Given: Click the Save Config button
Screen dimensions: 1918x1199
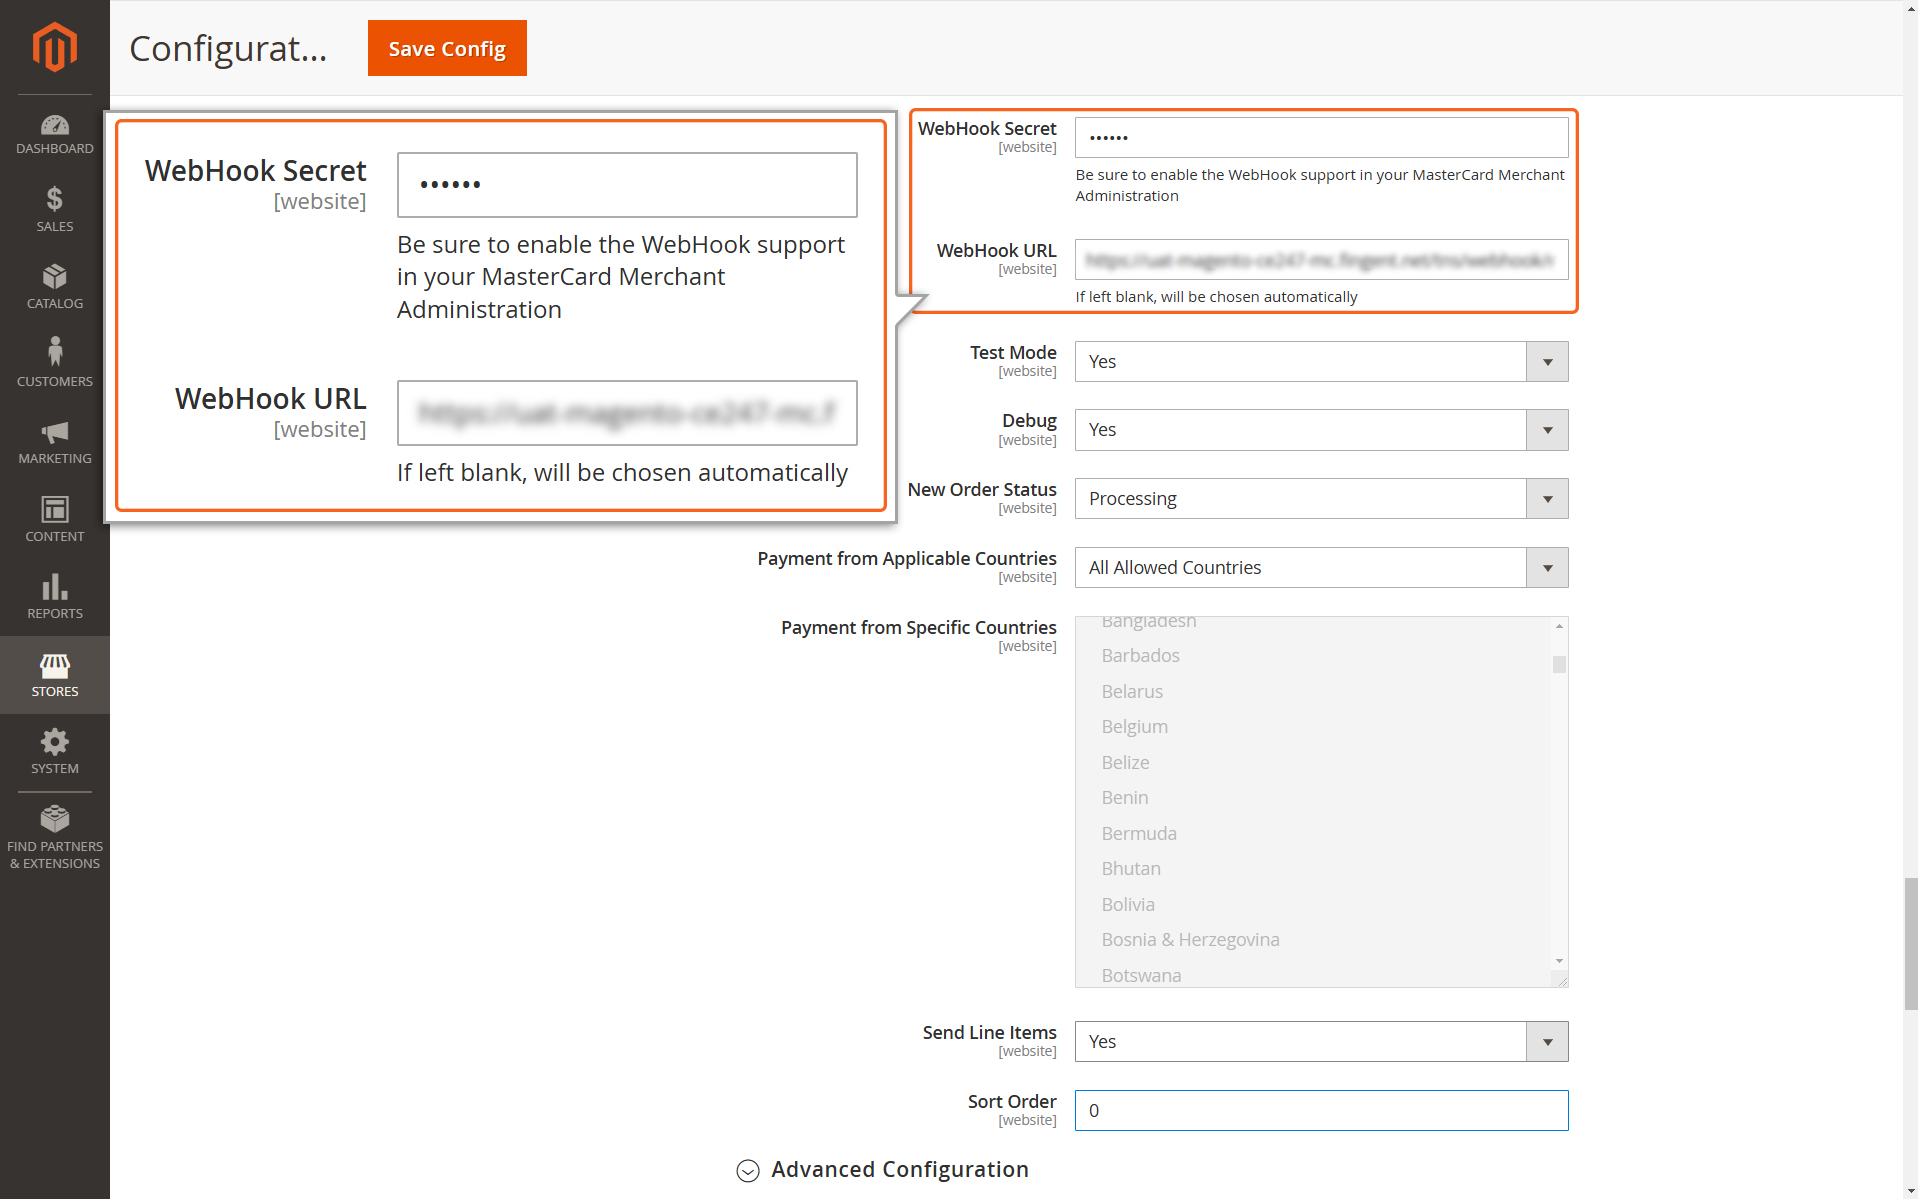Looking at the screenshot, I should (x=447, y=48).
